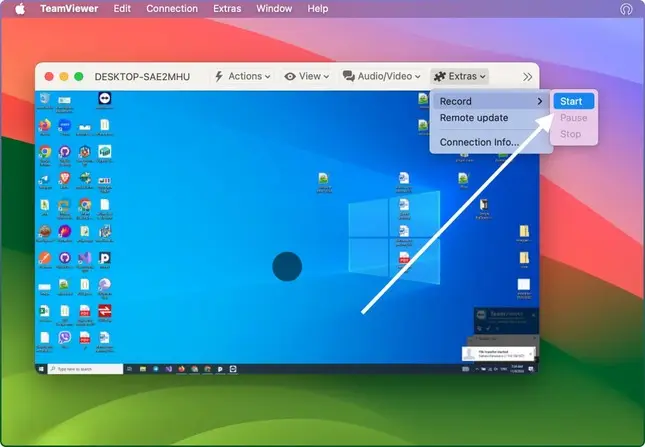645x447 pixels.
Task: Select the Viber desktop shortcut
Action: [x=65, y=340]
